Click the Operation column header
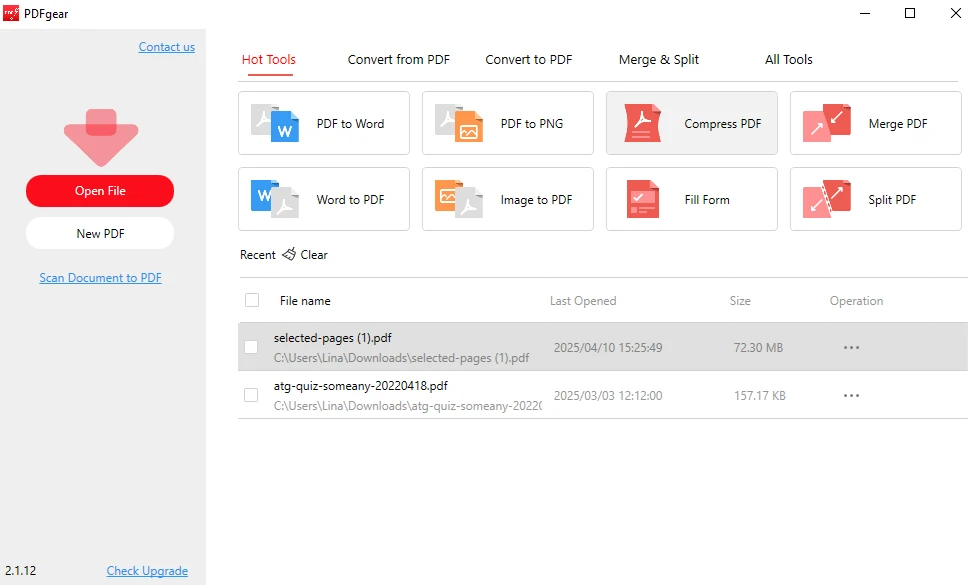975x585 pixels. pos(856,301)
